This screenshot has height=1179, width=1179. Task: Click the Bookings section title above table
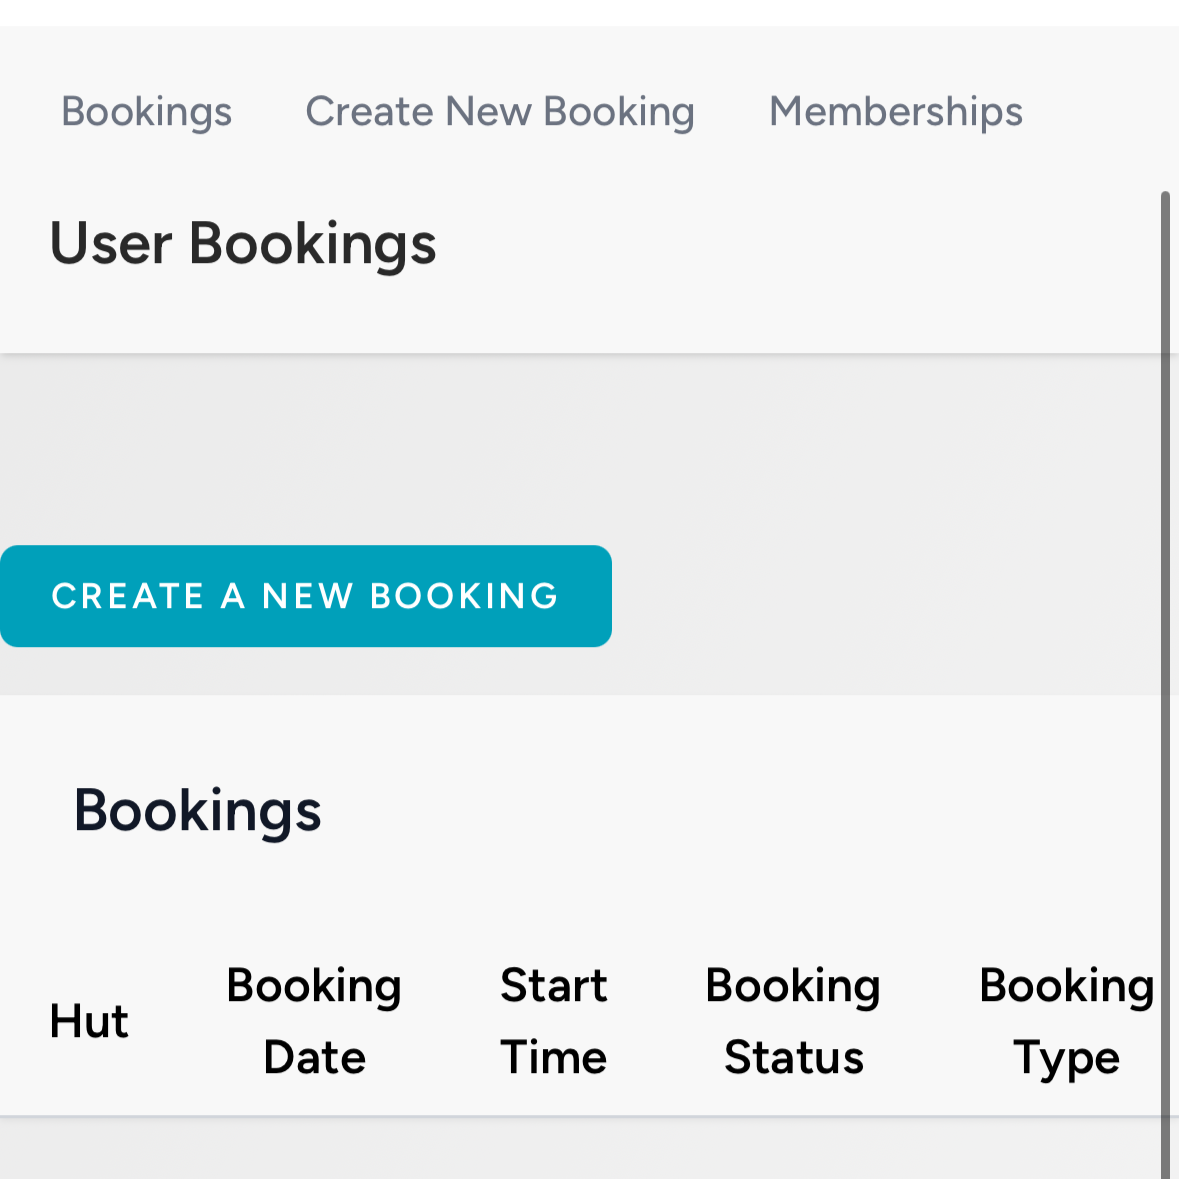coord(198,811)
